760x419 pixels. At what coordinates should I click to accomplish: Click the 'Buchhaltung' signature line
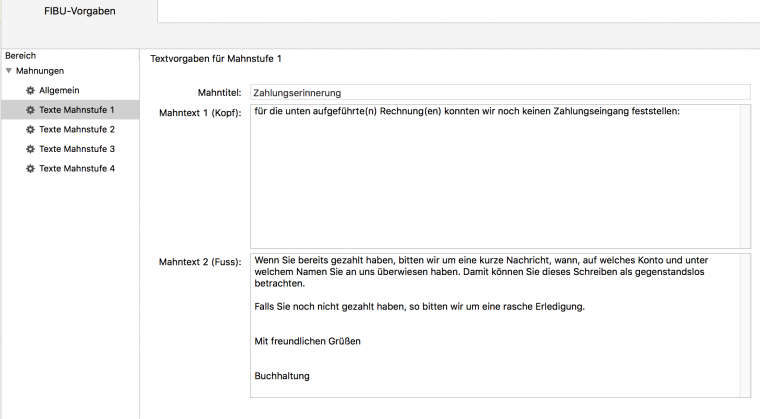coord(282,376)
